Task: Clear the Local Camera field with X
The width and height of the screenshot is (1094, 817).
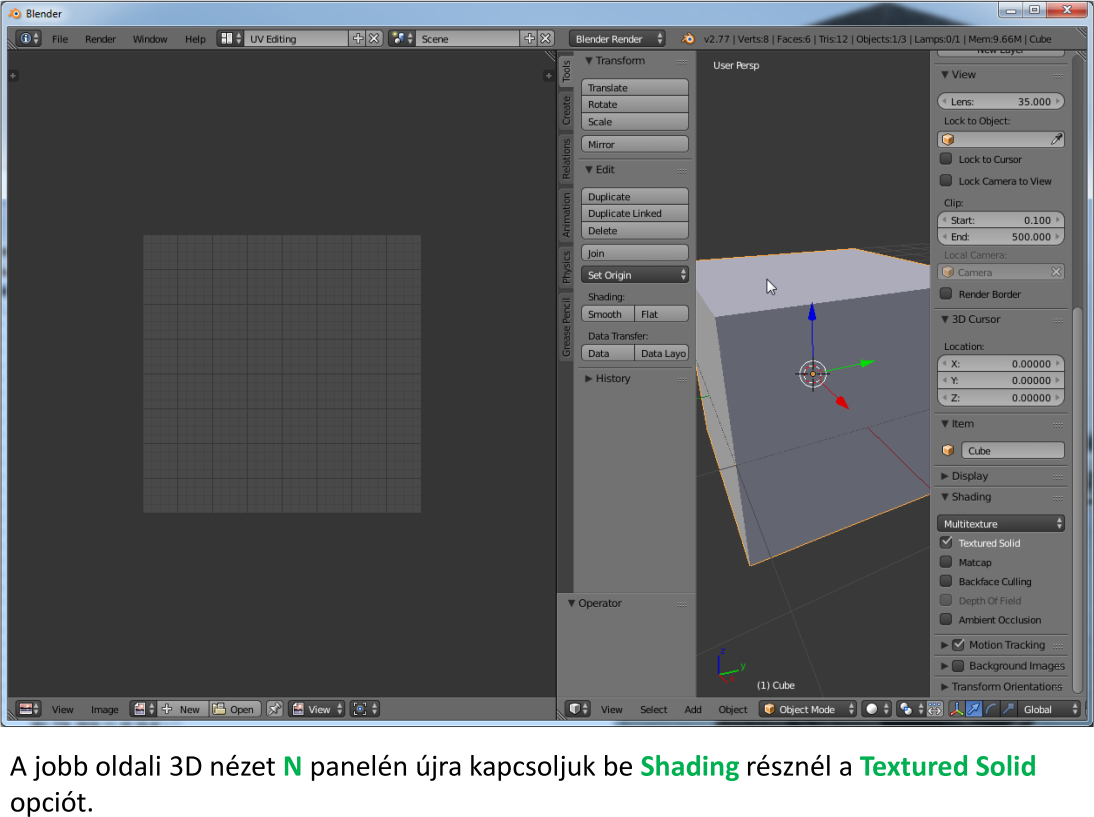Action: 1056,272
